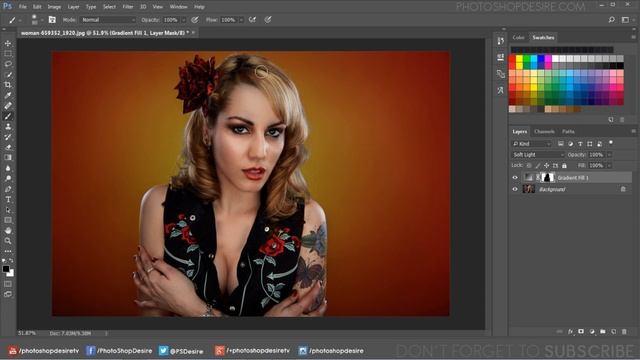Select the Dodge tool

click(x=8, y=178)
